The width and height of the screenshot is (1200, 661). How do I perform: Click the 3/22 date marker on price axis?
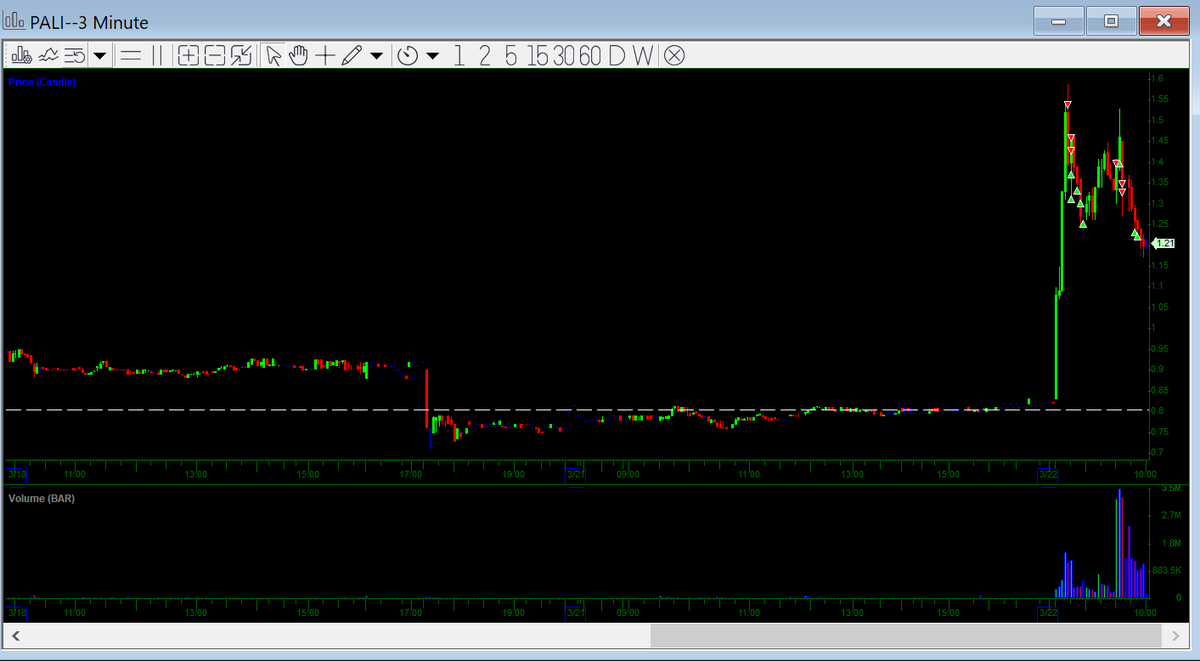point(1048,473)
